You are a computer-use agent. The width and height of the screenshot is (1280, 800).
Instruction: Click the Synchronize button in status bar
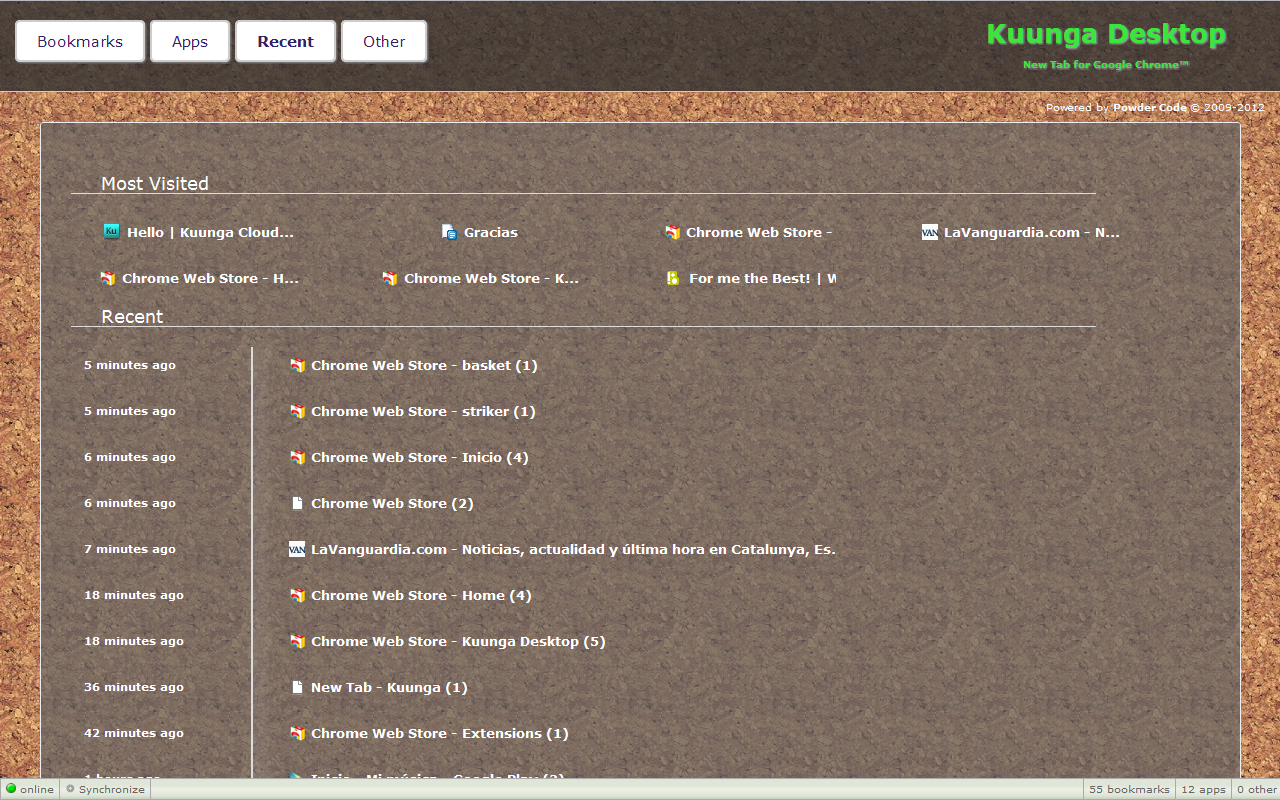pos(105,789)
